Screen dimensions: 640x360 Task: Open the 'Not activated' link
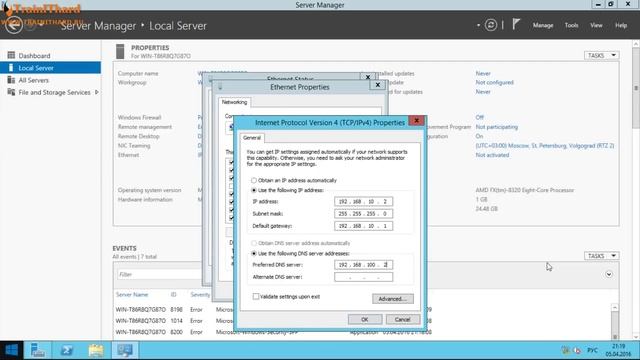492,155
